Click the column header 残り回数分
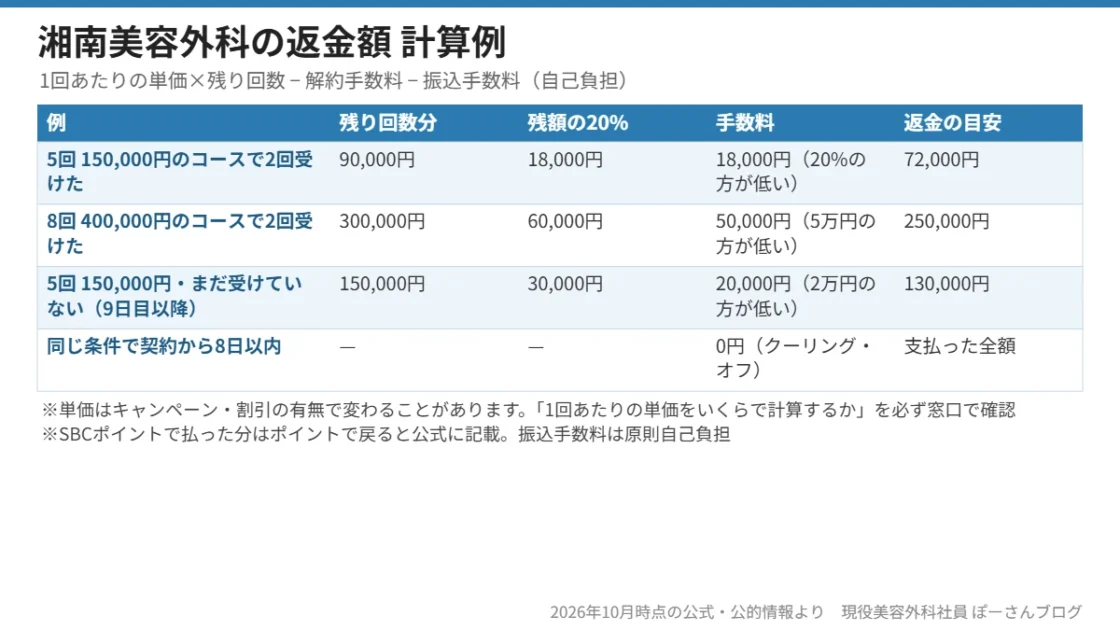Image resolution: width=1120 pixels, height=630 pixels. pyautogui.click(x=388, y=123)
